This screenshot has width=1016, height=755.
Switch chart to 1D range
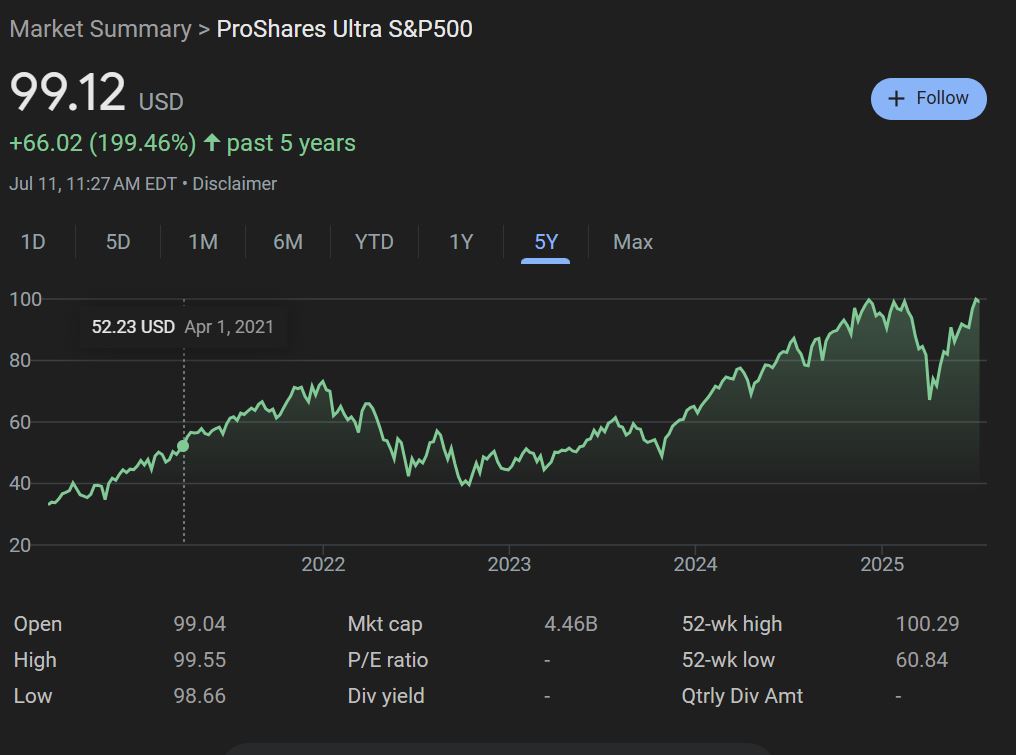pyautogui.click(x=33, y=242)
